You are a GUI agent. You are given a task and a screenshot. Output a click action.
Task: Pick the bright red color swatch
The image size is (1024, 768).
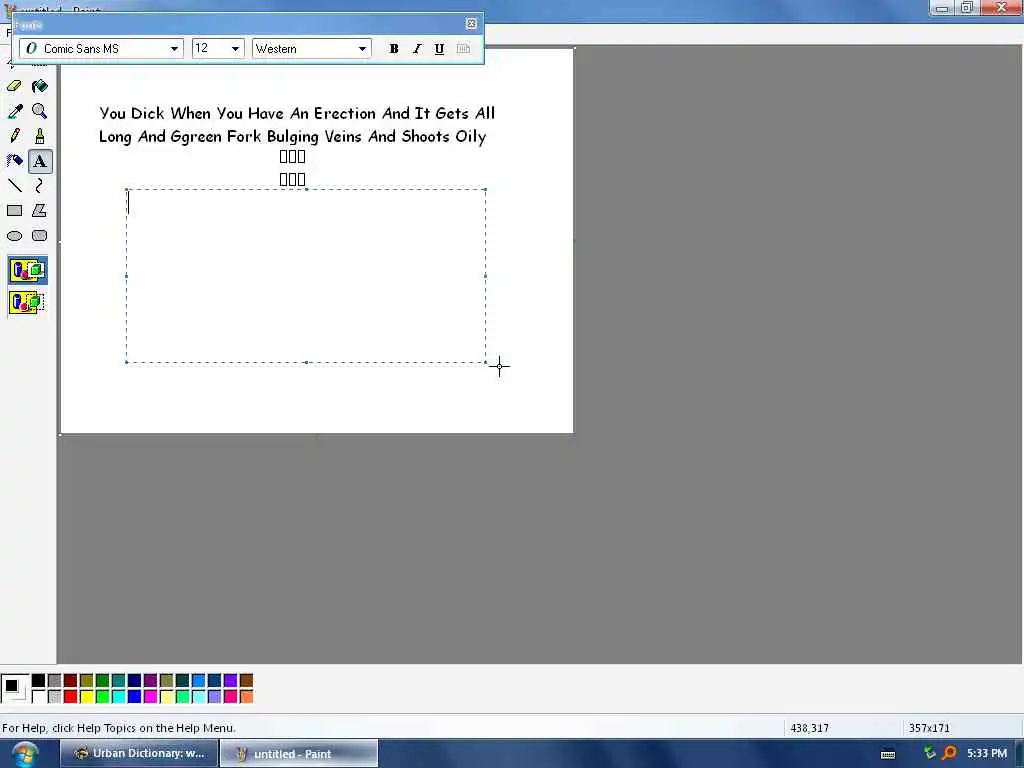(71, 697)
